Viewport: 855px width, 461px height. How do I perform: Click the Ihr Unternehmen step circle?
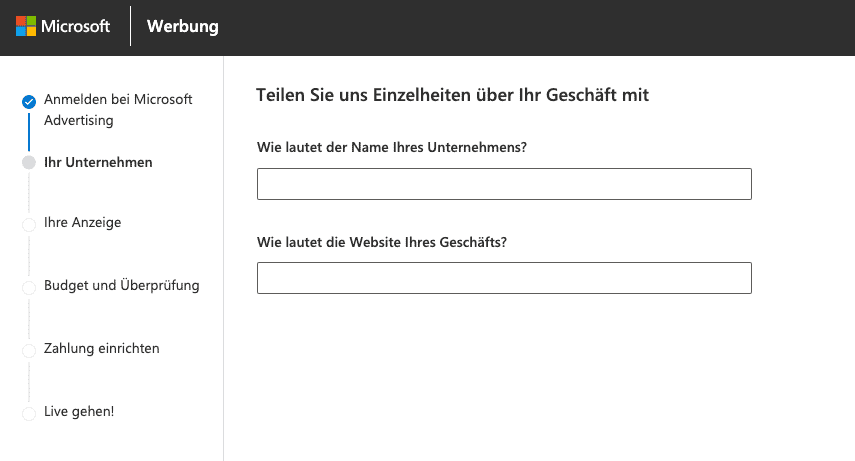pos(29,163)
